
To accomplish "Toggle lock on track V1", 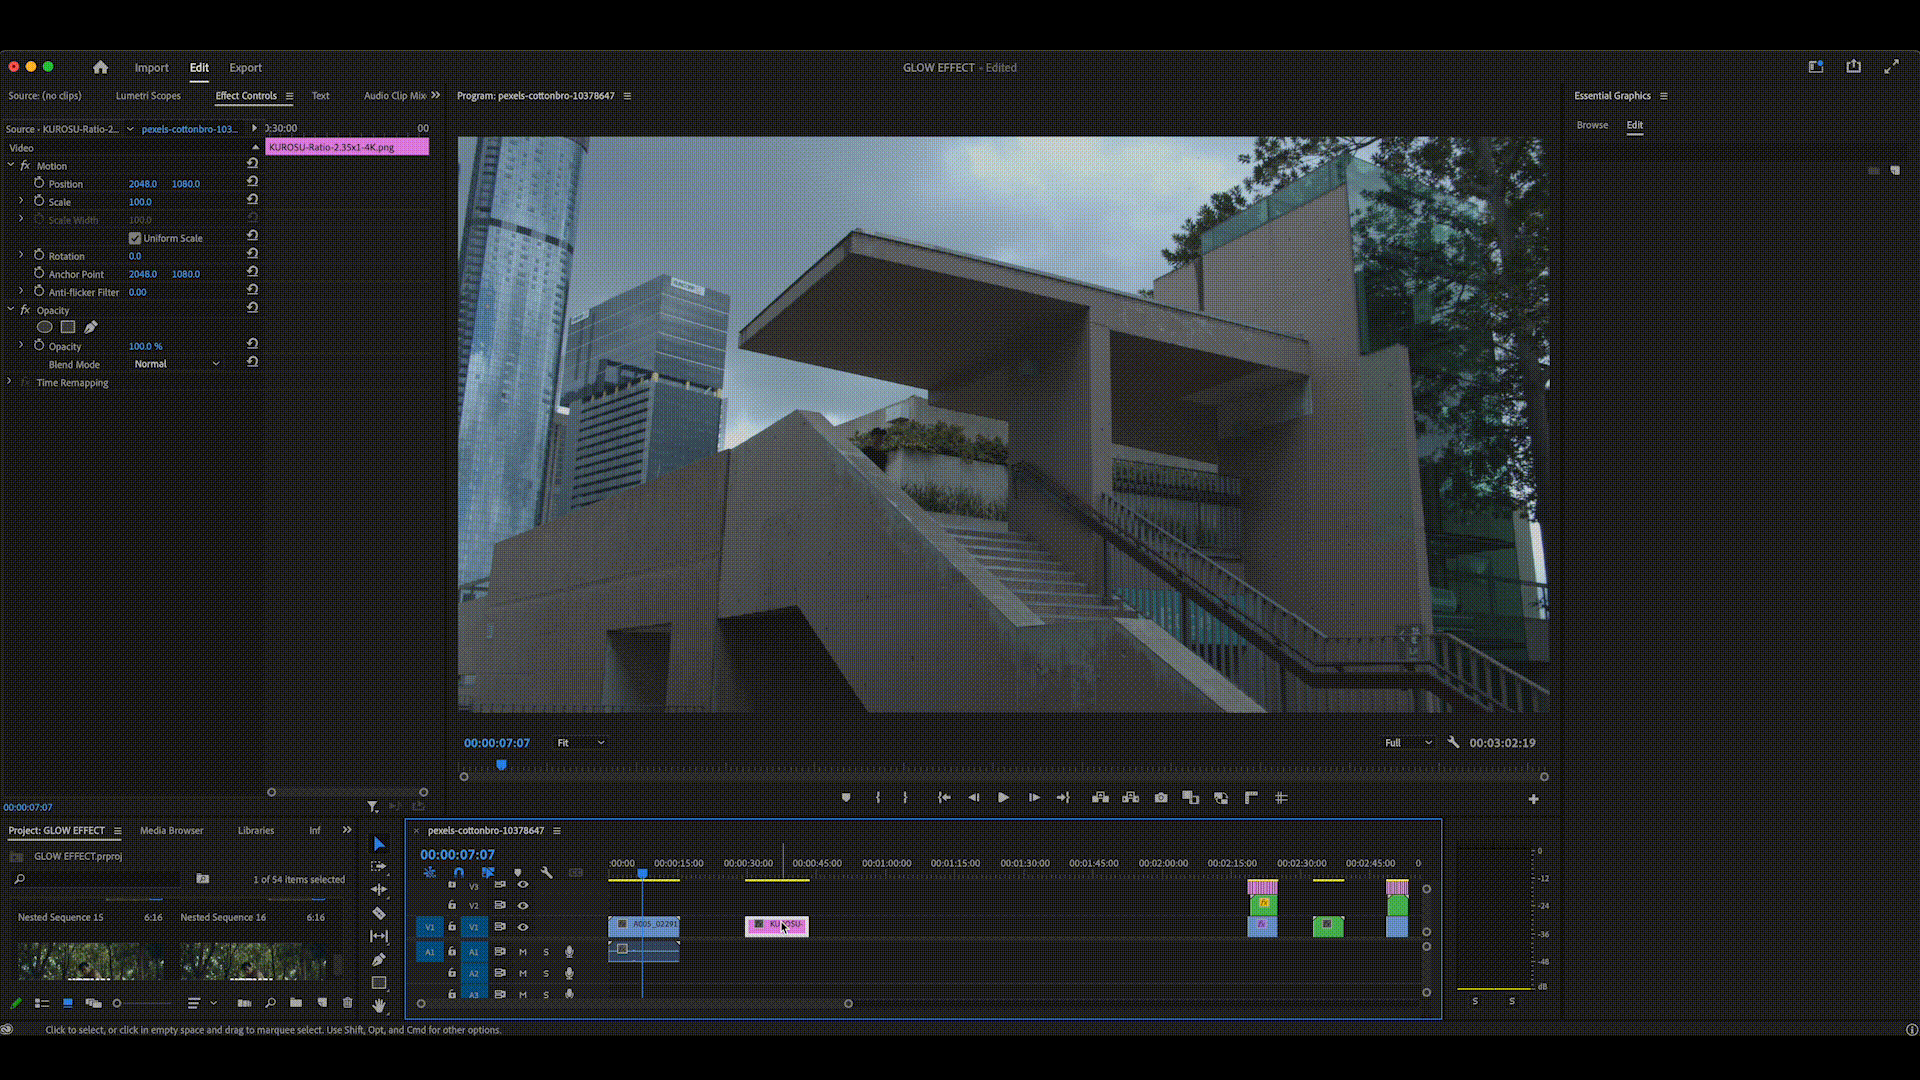I will [x=452, y=927].
